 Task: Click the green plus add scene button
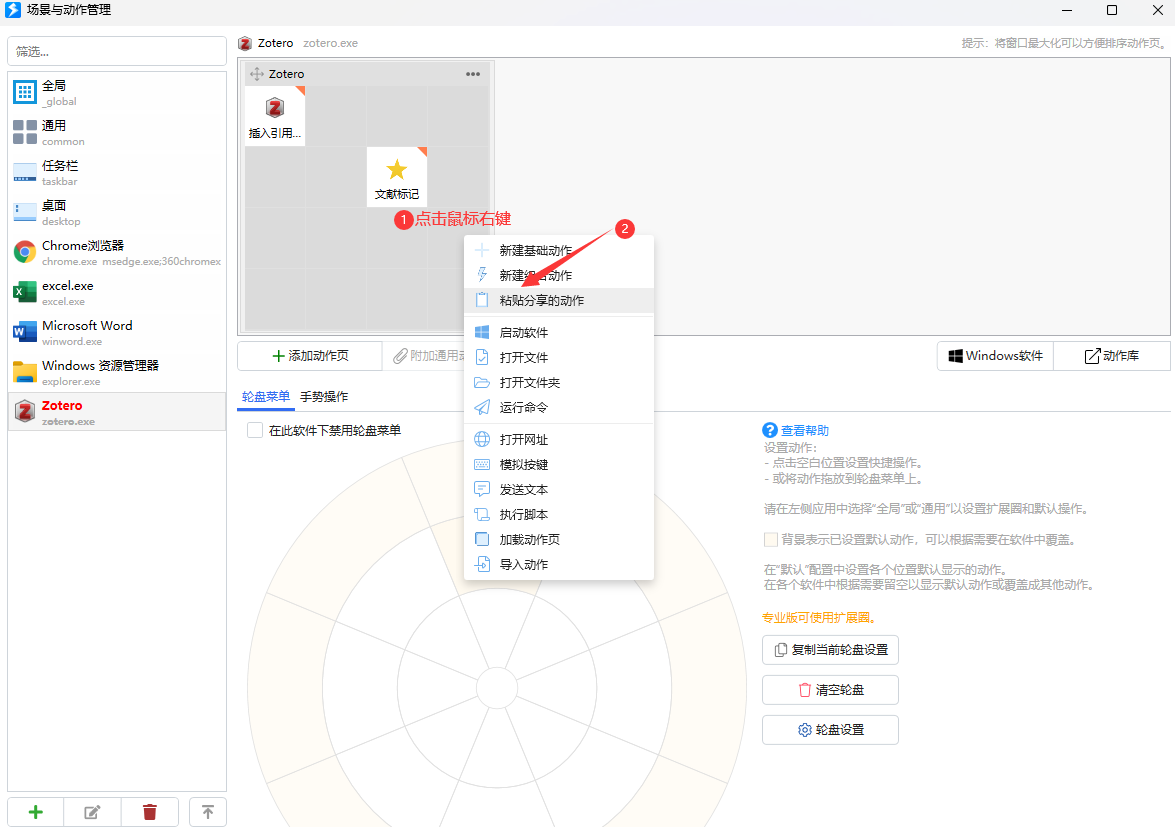click(35, 813)
